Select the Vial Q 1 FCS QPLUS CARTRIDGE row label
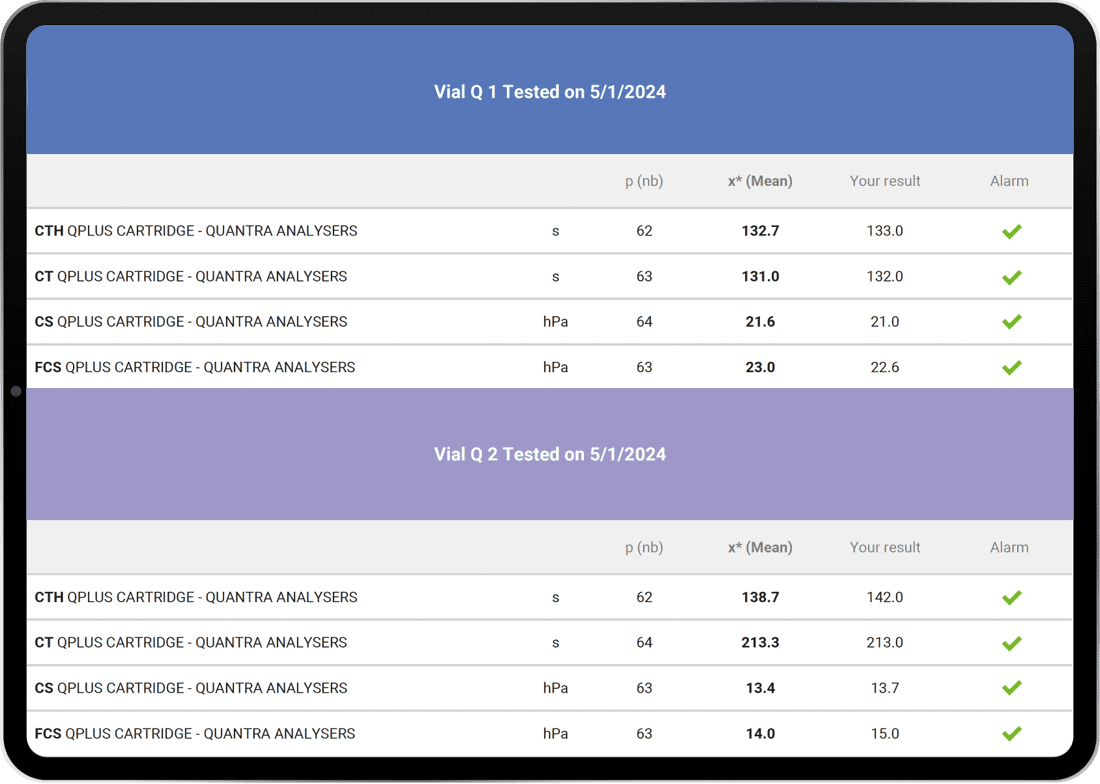This screenshot has height=784, width=1100. click(195, 367)
